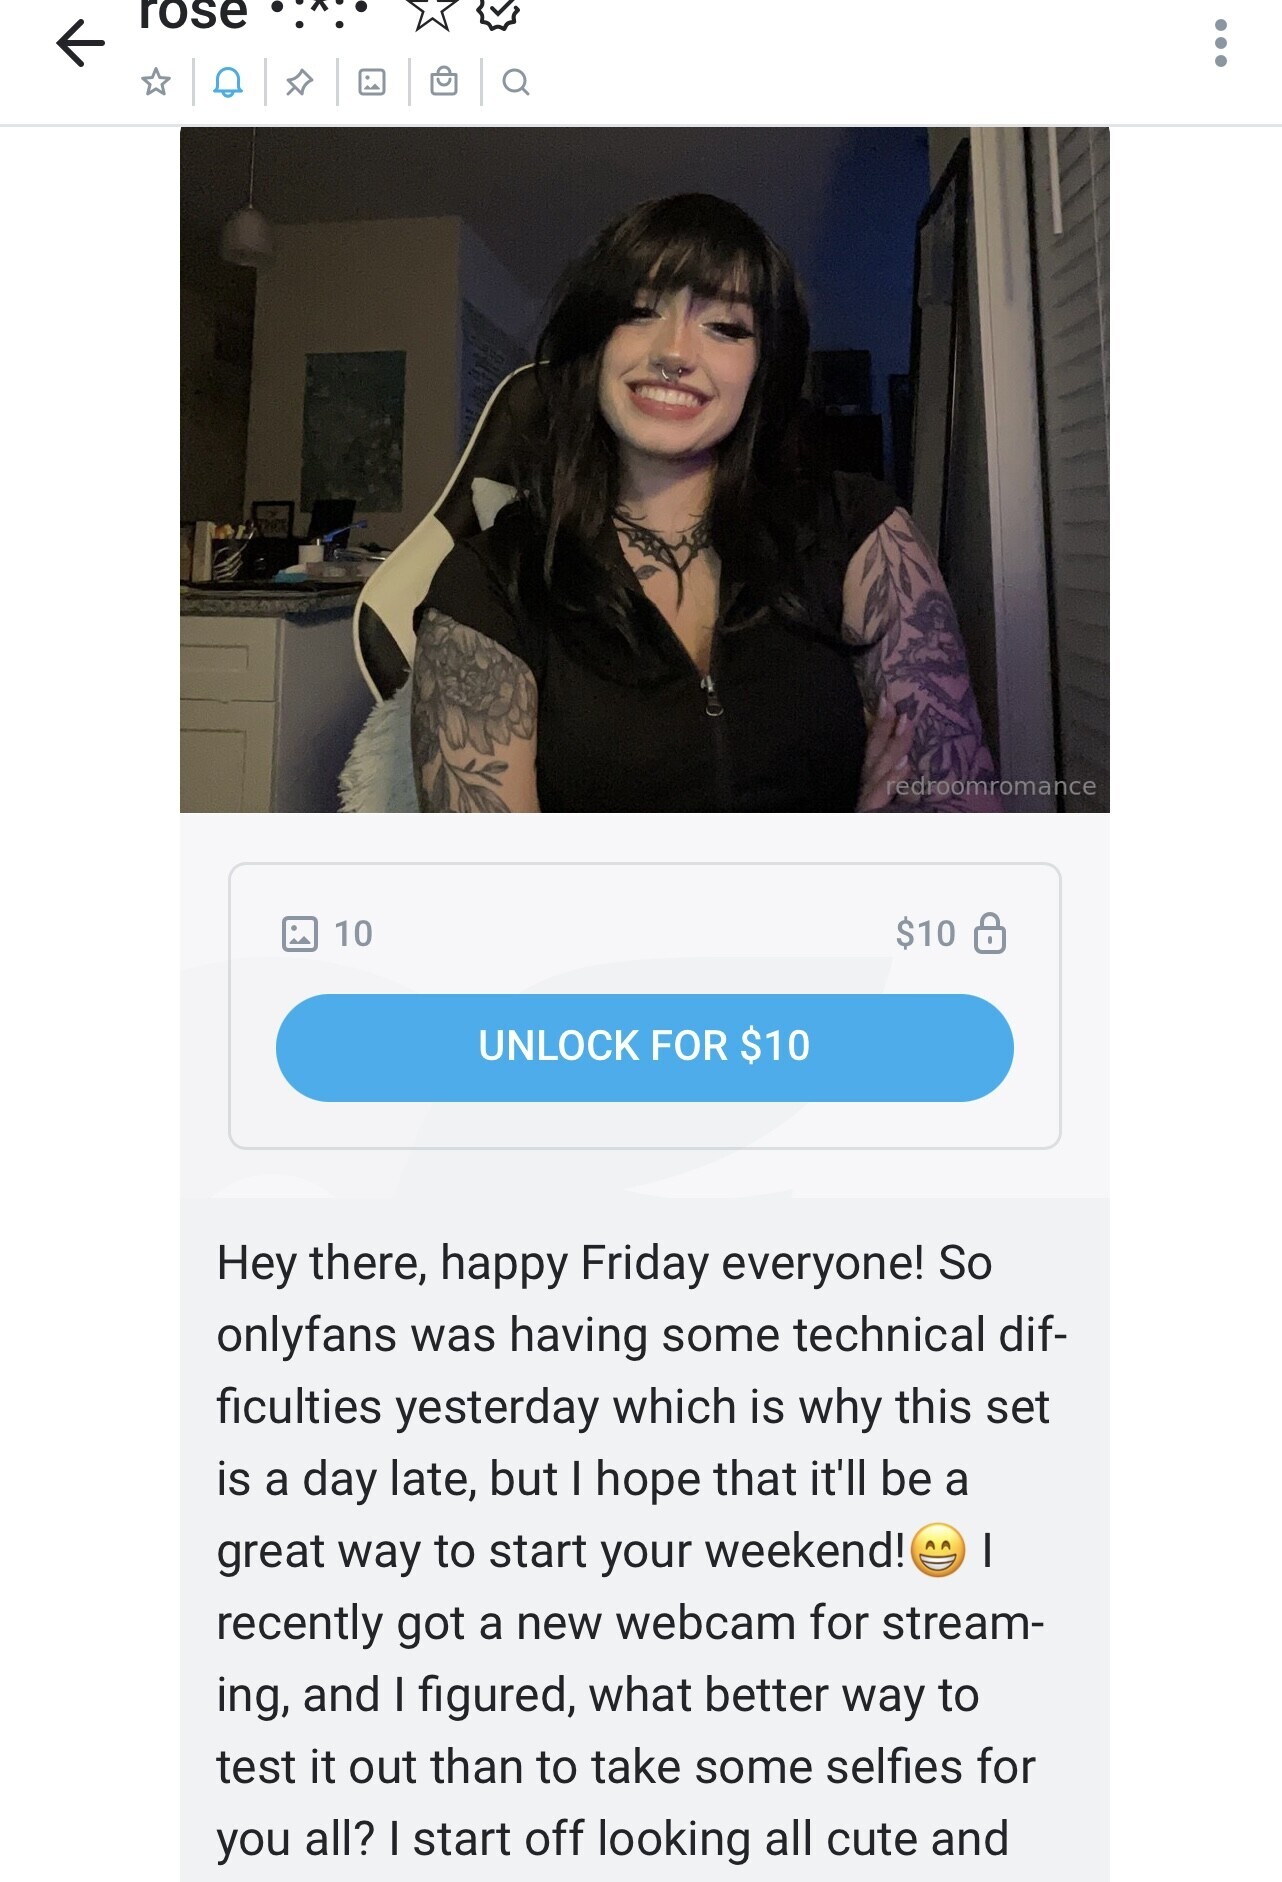
Task: Go back using the left arrow
Action: 81,43
